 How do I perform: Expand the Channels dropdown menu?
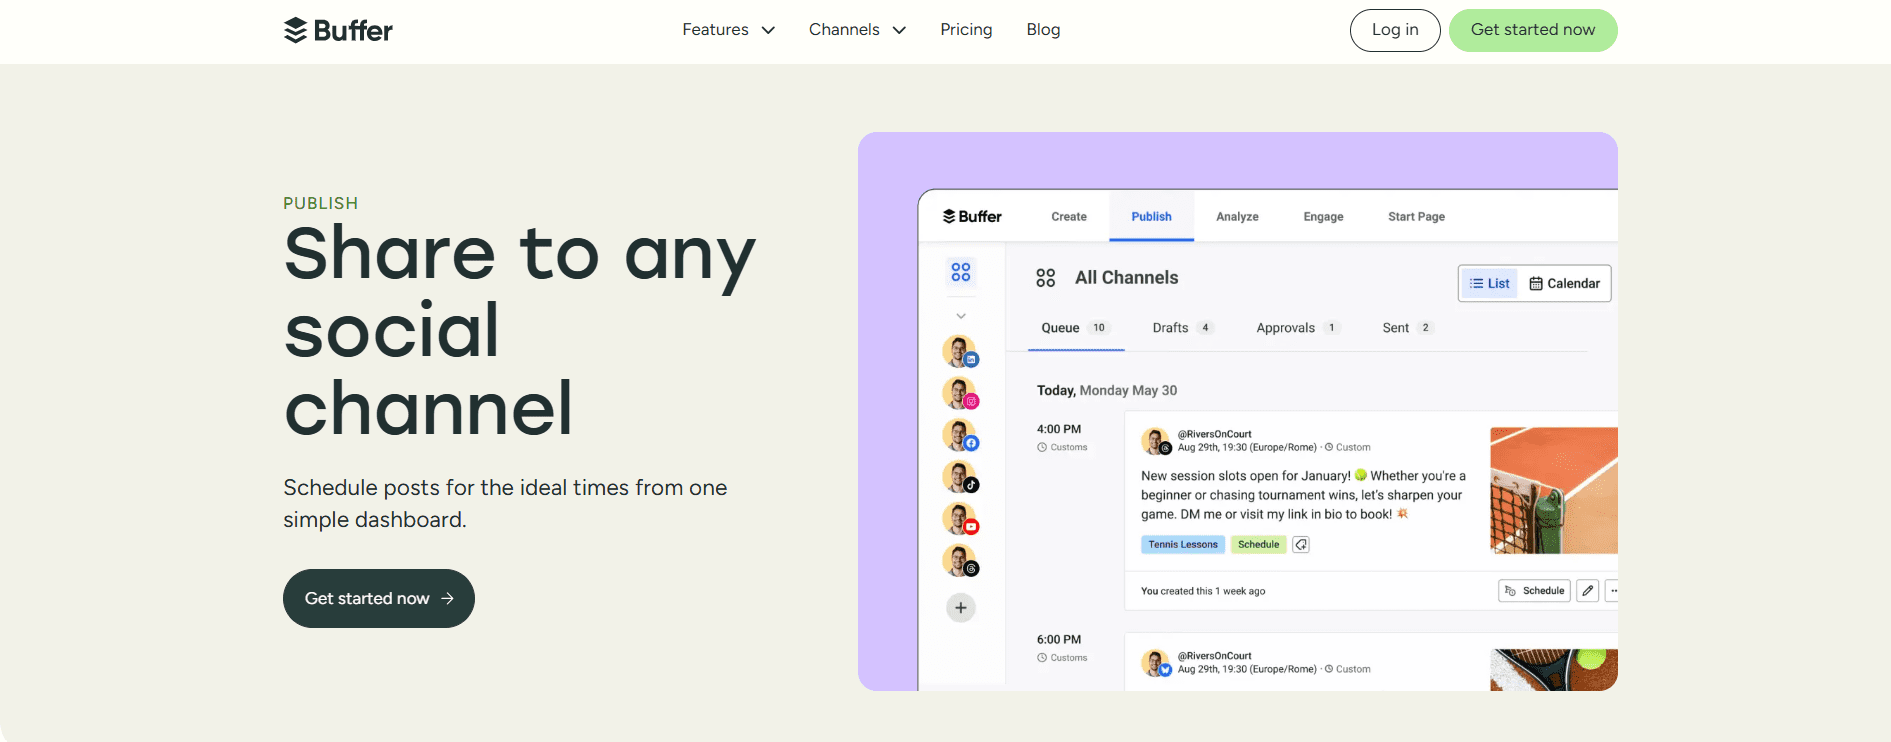click(x=857, y=30)
